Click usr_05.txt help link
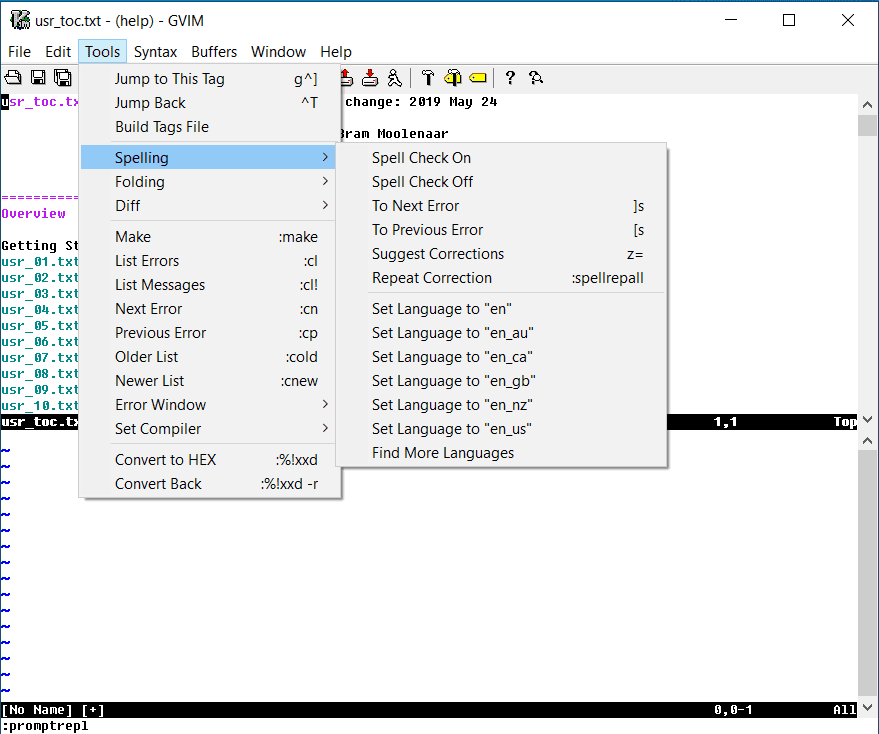Screen dimensions: 879x734 point(40,326)
